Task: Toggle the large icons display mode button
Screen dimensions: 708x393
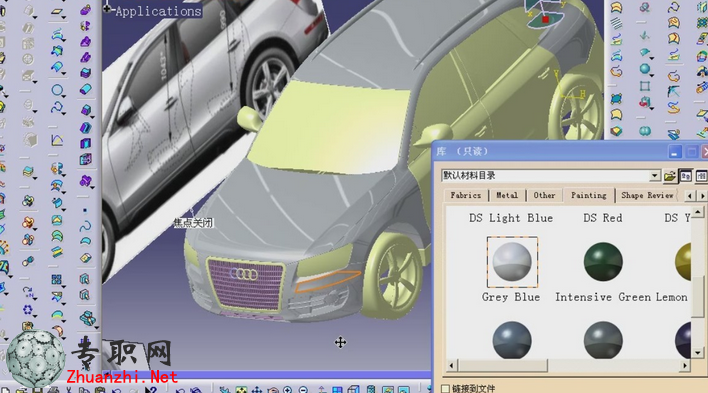Action: (x=686, y=176)
